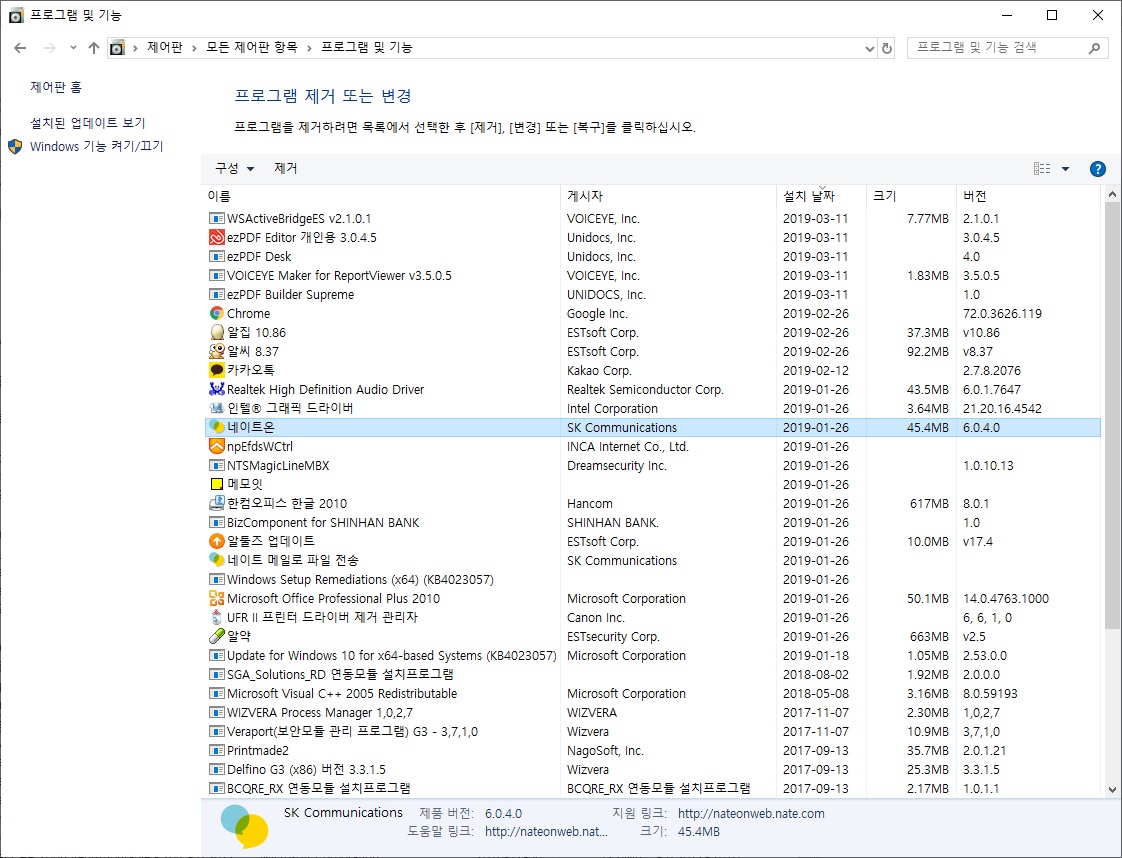
Task: Open the truncated 도움말 링크 URL
Action: (546, 832)
